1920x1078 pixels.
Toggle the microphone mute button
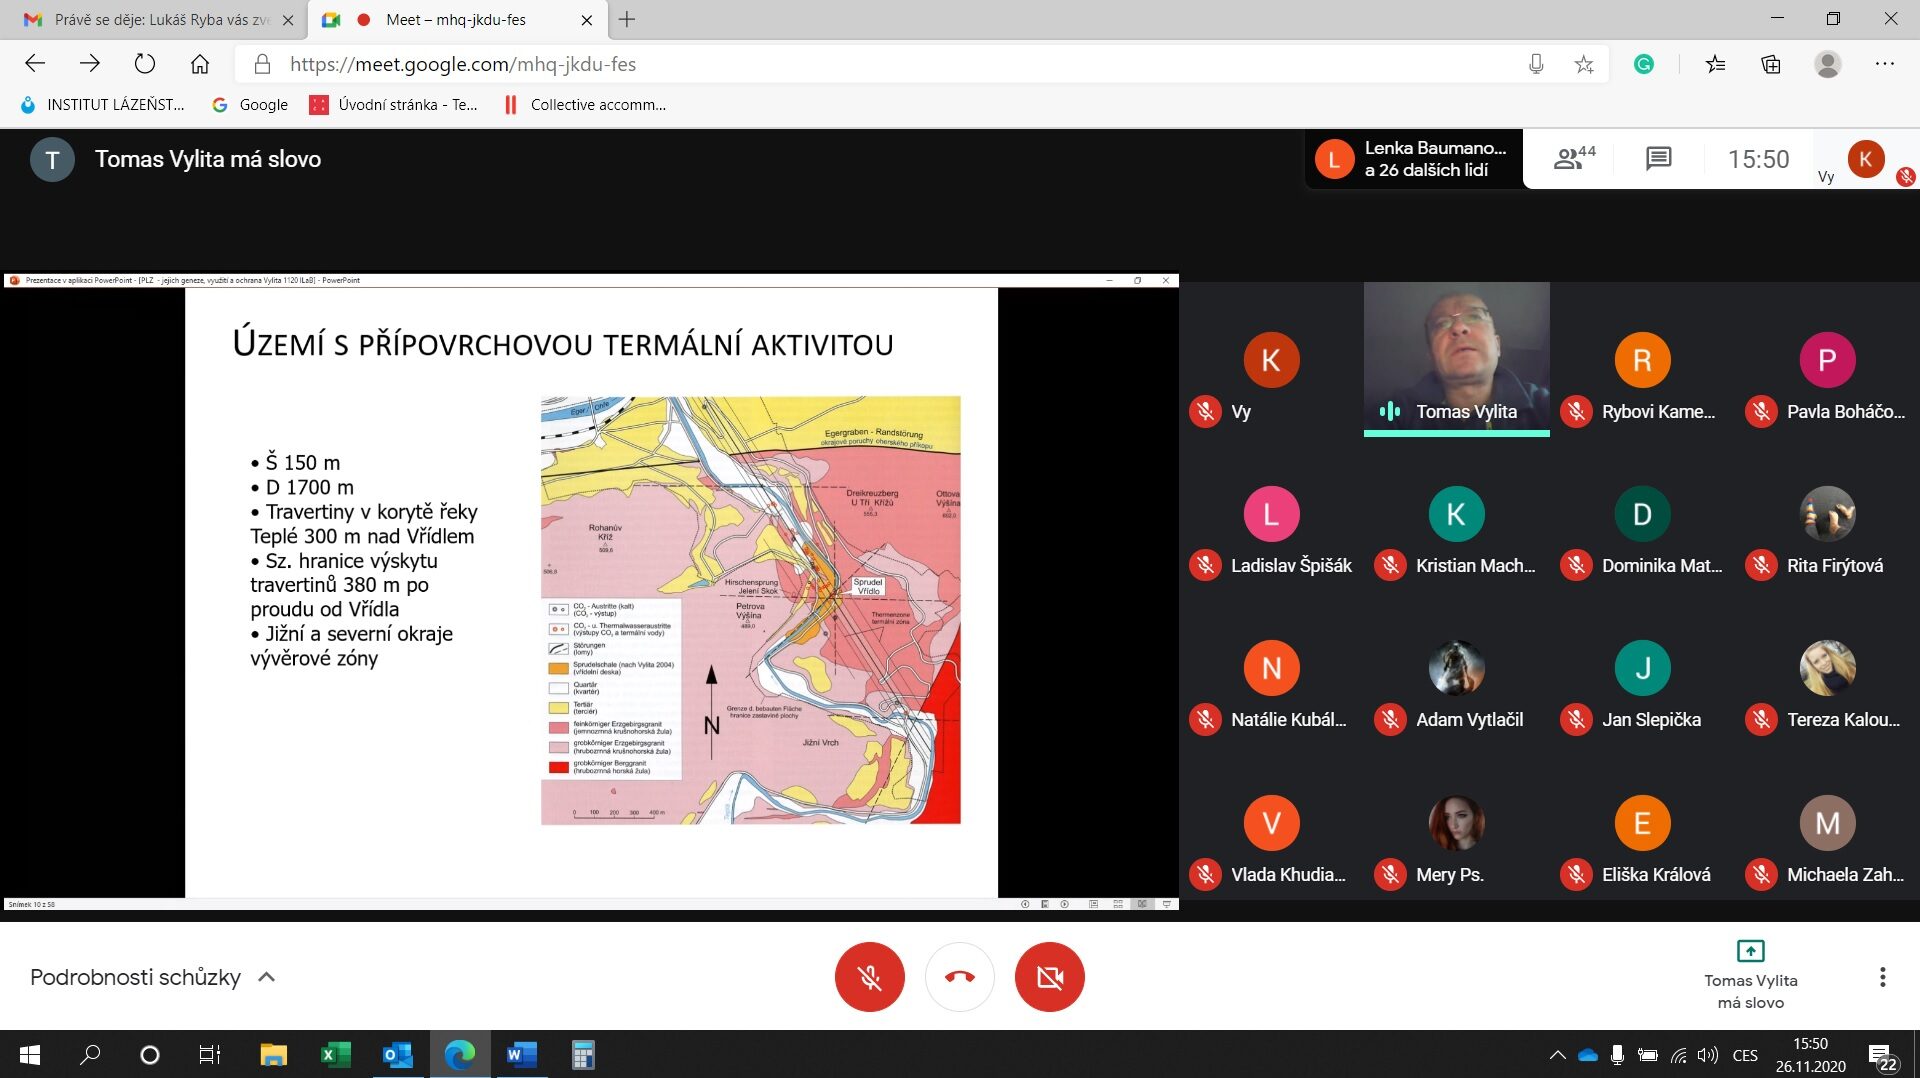[869, 977]
